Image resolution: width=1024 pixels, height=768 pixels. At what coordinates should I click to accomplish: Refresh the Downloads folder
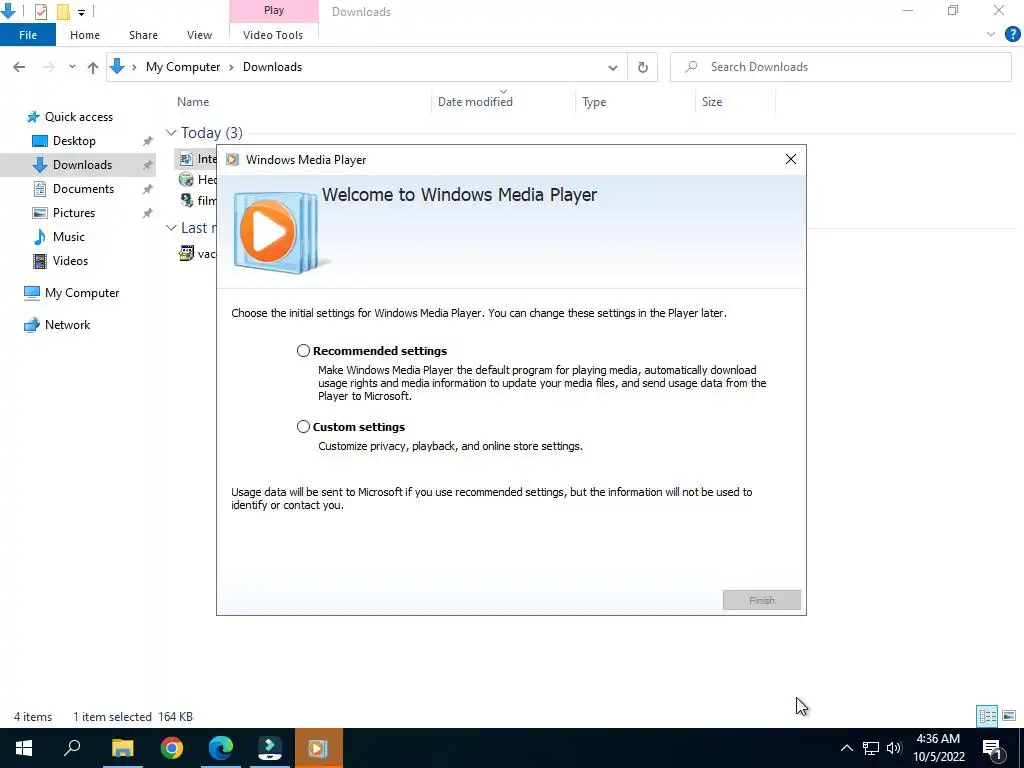pyautogui.click(x=643, y=67)
